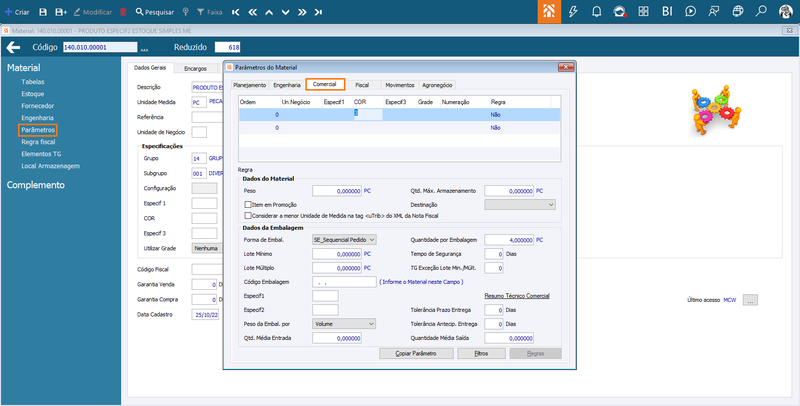Click the lightning bolt shortcut icon

tap(573, 11)
